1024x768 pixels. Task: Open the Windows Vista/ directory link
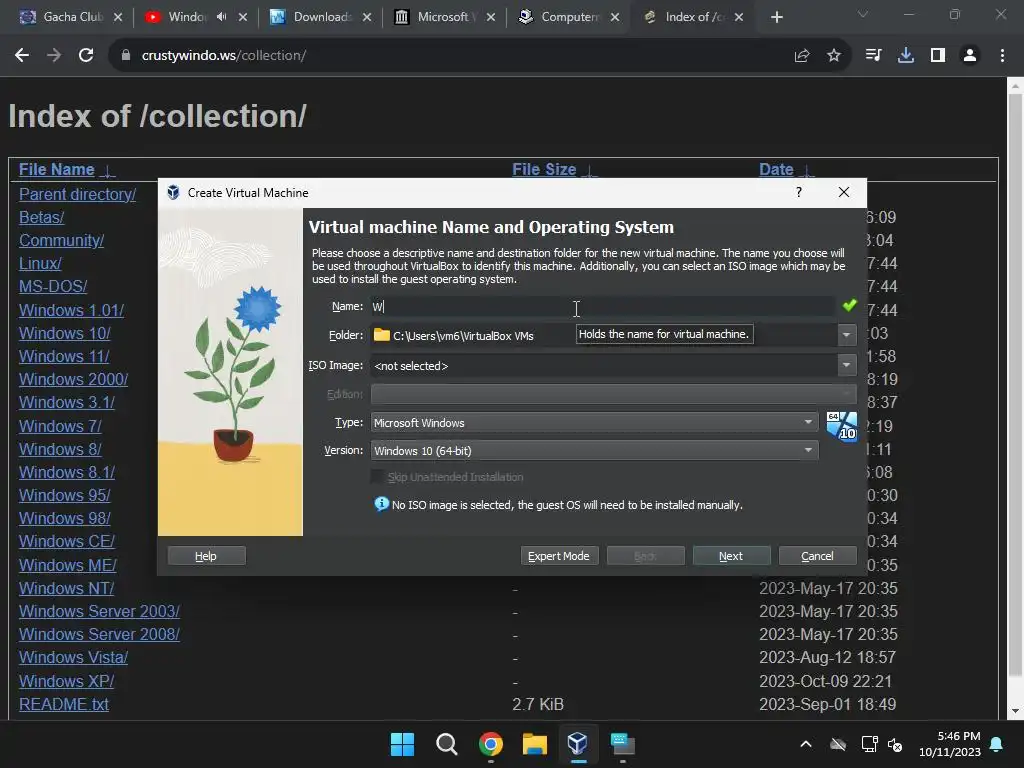(73, 658)
